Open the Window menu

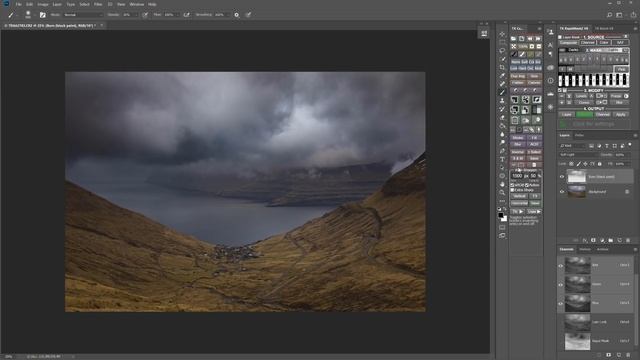(137, 4)
